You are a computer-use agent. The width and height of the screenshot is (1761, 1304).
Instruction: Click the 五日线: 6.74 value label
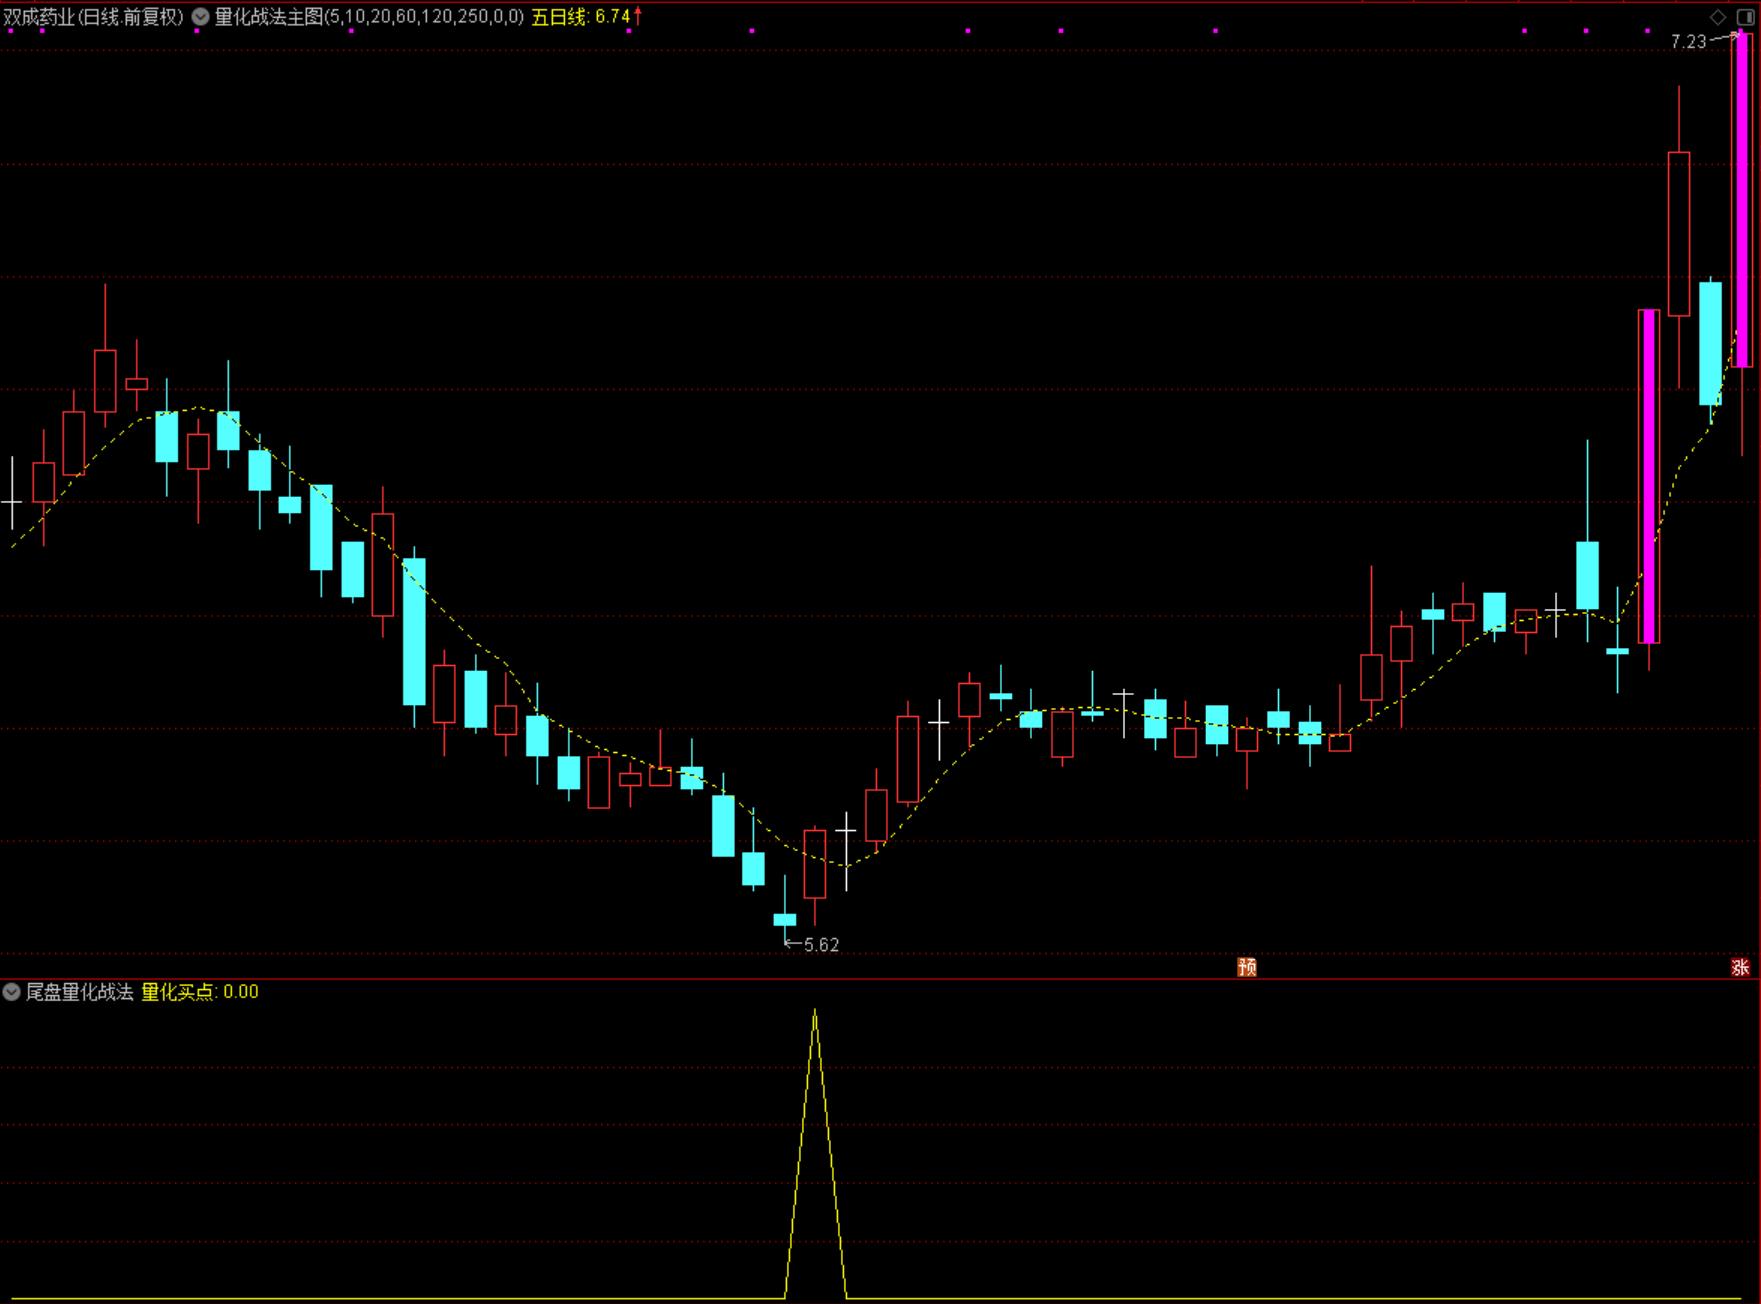pyautogui.click(x=581, y=17)
